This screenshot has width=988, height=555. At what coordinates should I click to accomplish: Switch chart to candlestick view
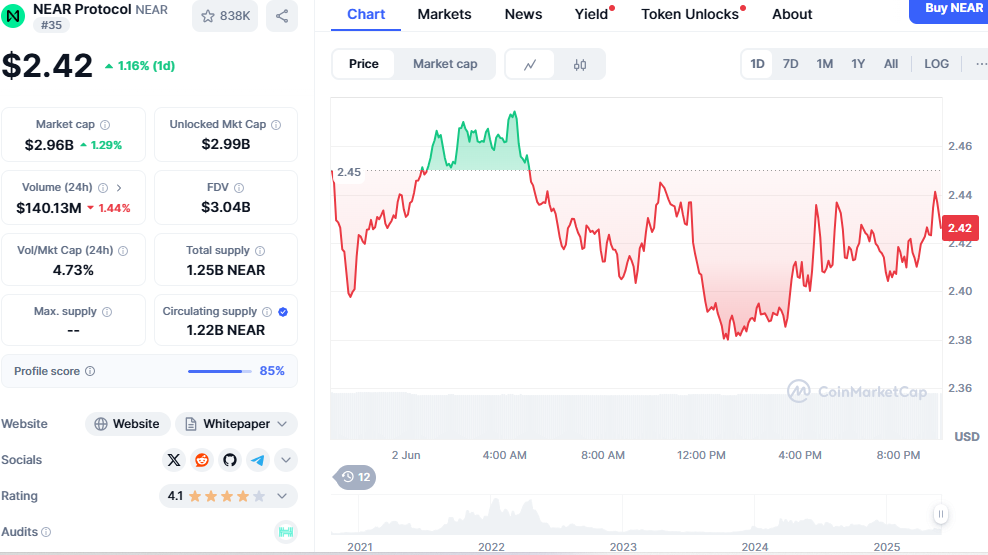click(580, 64)
